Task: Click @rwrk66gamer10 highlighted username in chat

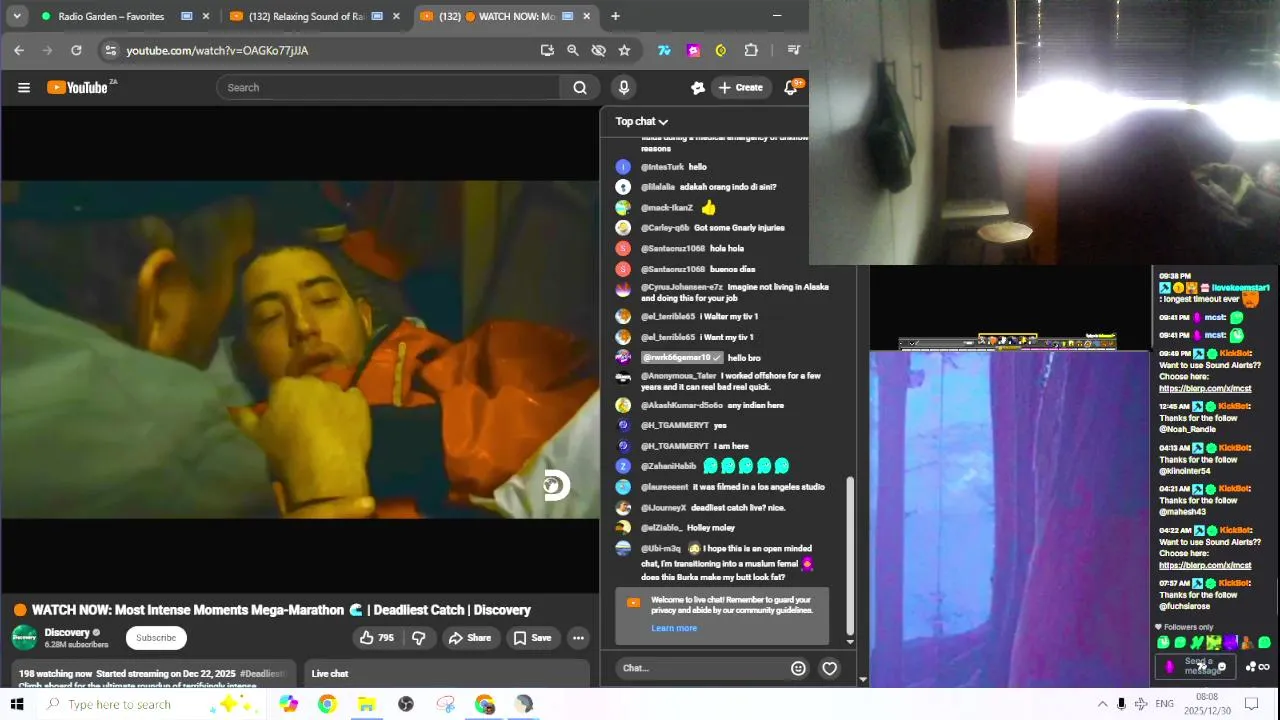Action: point(680,358)
